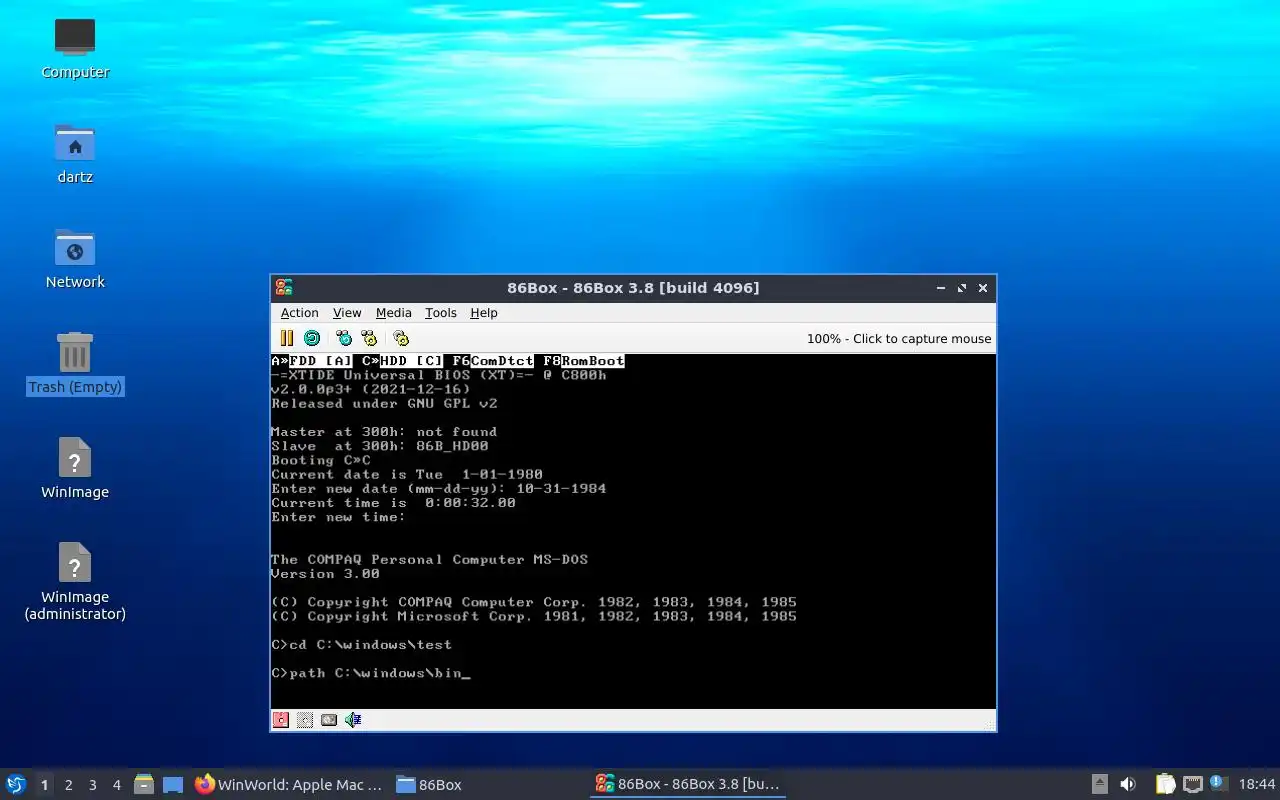Select the dartz home folder icon
This screenshot has height=800, width=1280.
pos(75,153)
